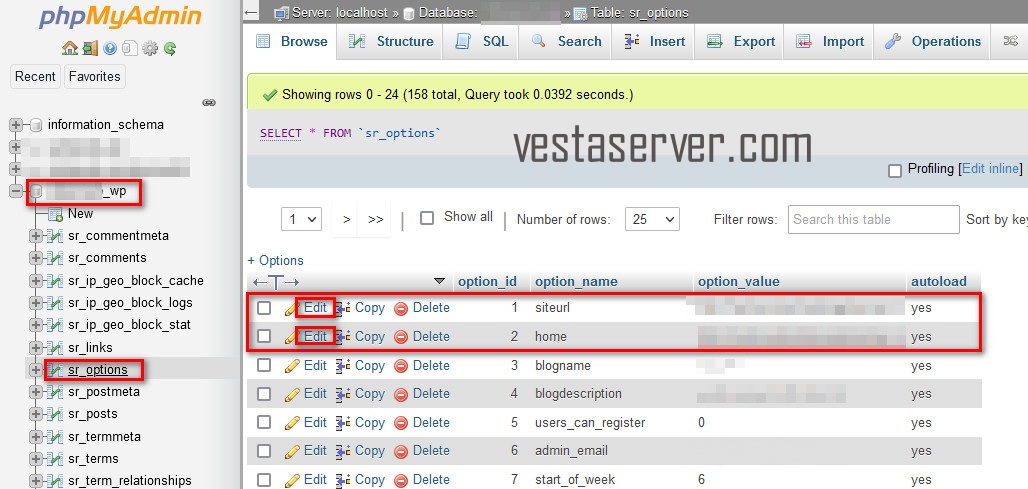Click the Copy icon in start_of_week row
This screenshot has height=489, width=1028.
tap(344, 480)
